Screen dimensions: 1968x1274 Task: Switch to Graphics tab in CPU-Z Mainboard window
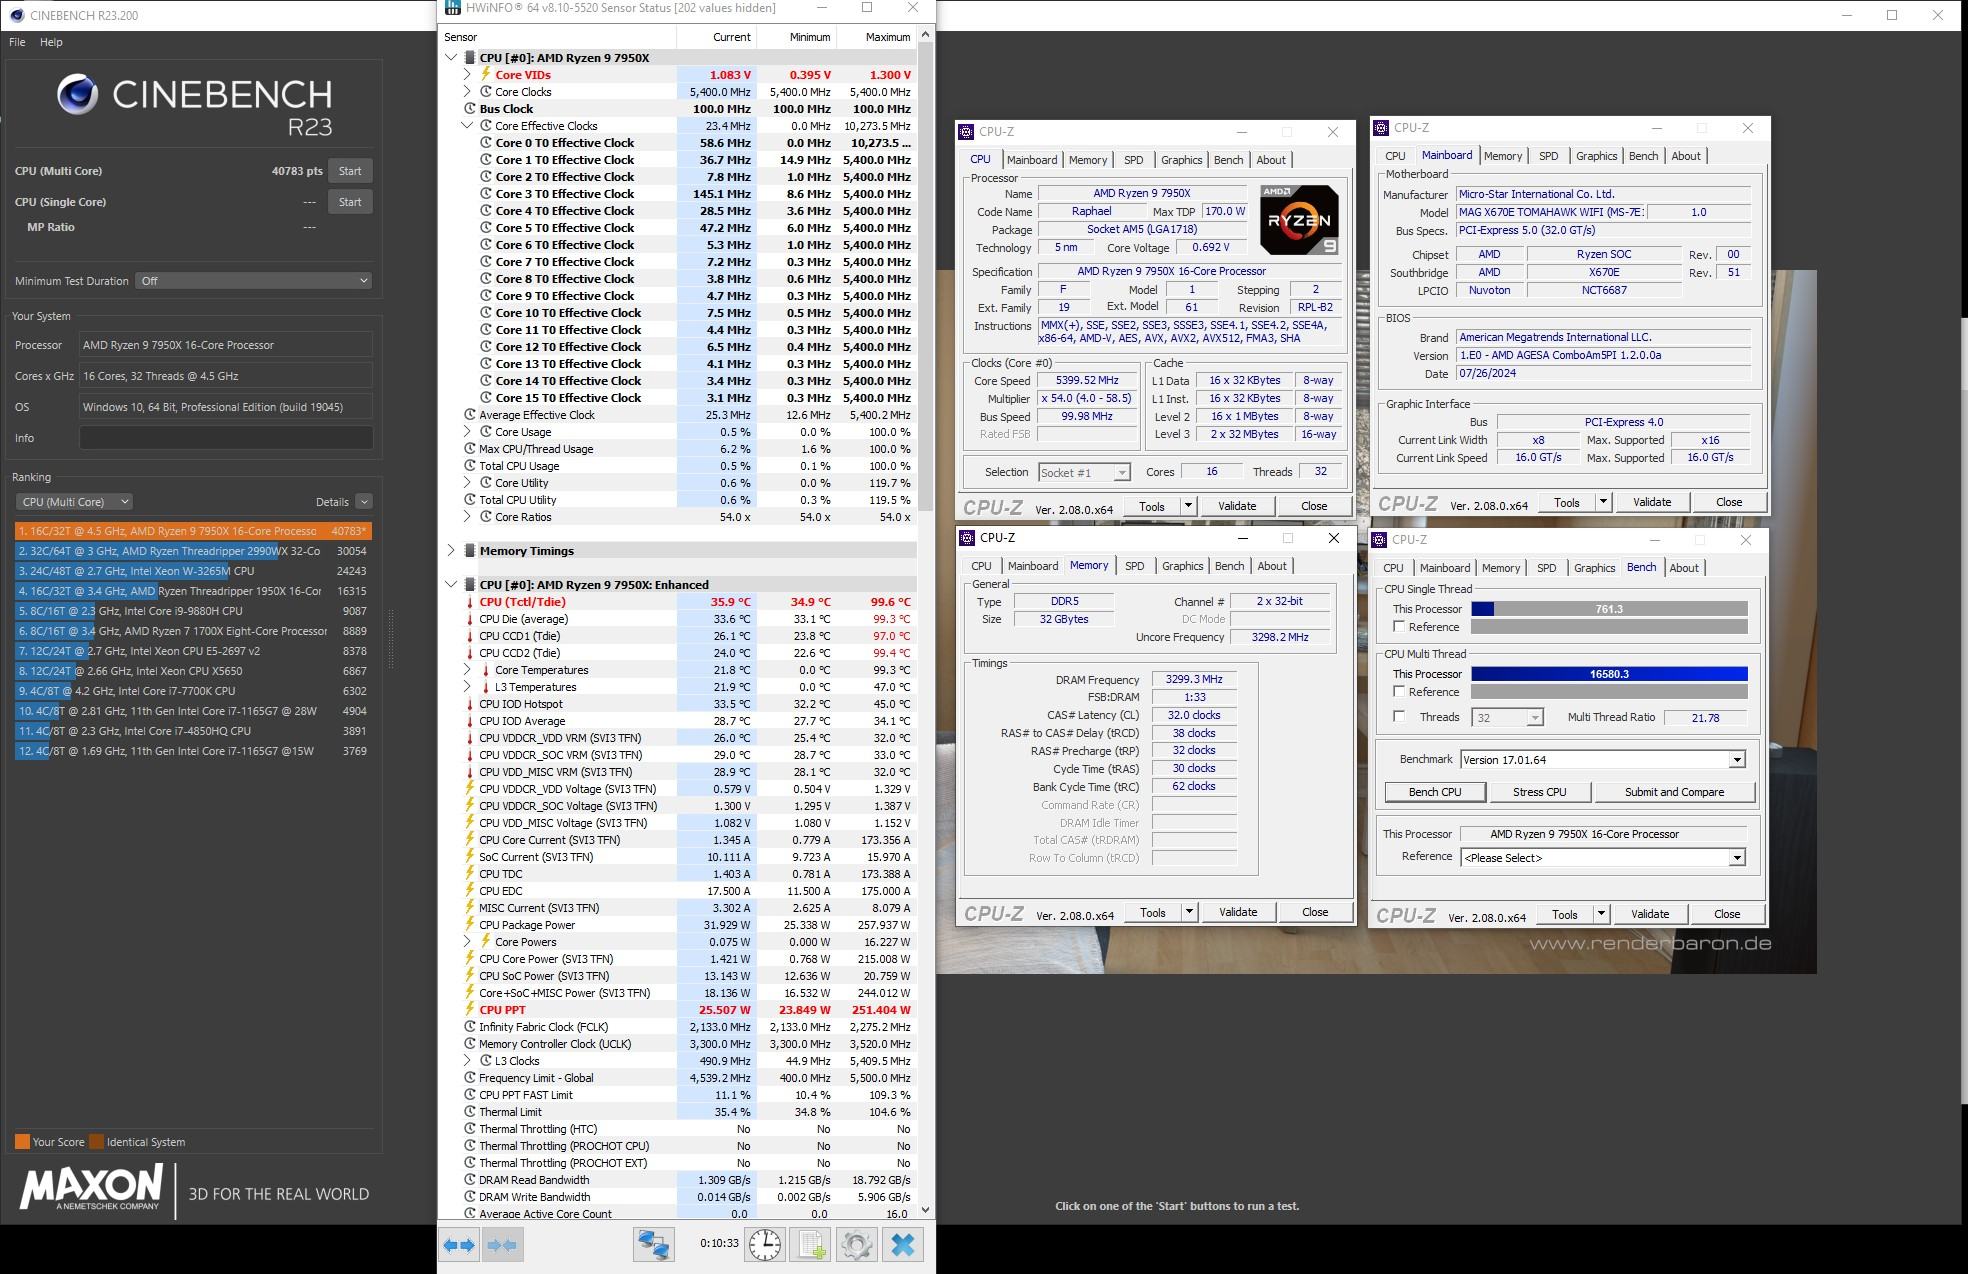pos(1596,156)
